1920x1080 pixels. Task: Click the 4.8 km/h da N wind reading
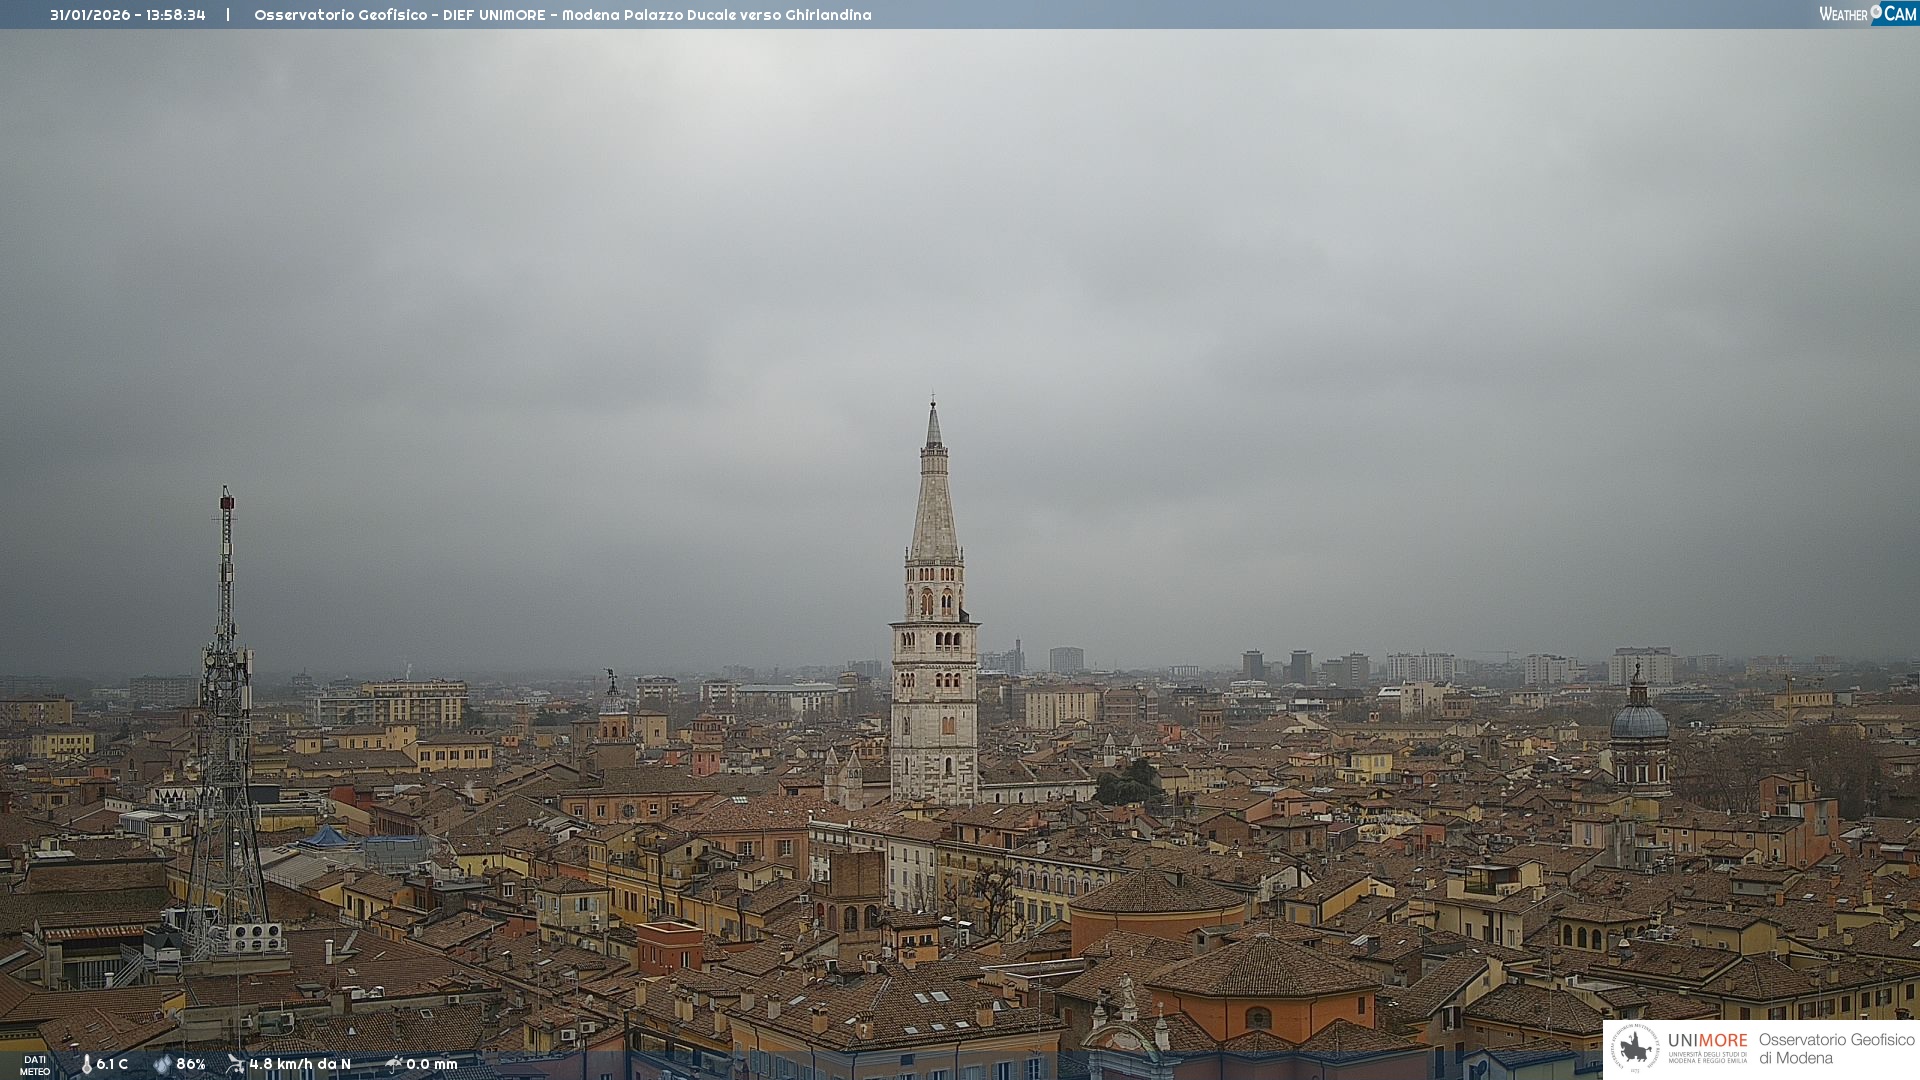pyautogui.click(x=300, y=1064)
